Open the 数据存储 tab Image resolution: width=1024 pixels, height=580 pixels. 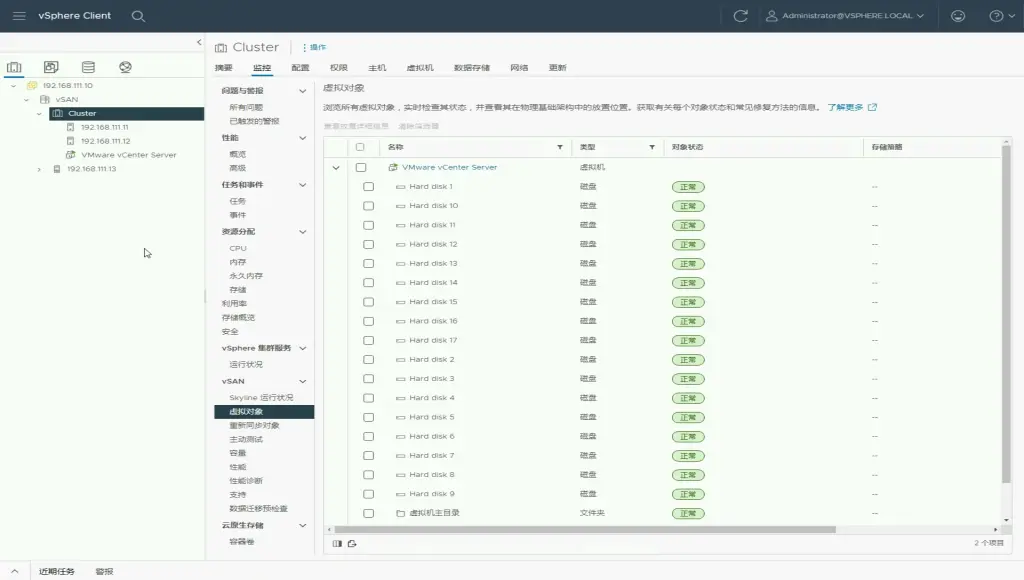(471, 68)
